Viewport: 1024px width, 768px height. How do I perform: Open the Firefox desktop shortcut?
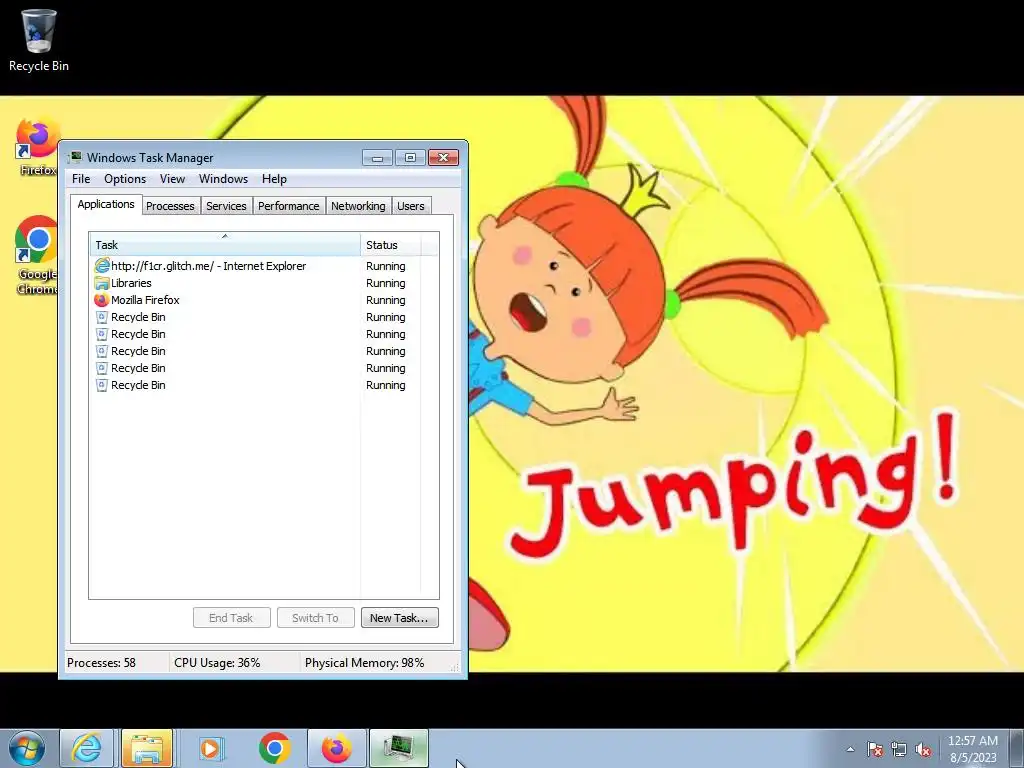(x=37, y=146)
